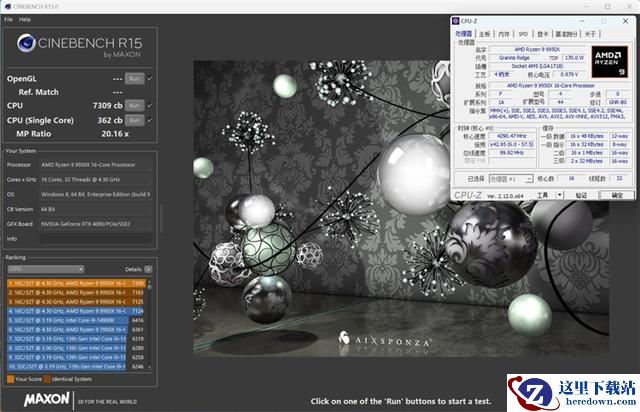The width and height of the screenshot is (640, 412).
Task: Click the core voltage value 0.979 V
Action: click(569, 75)
